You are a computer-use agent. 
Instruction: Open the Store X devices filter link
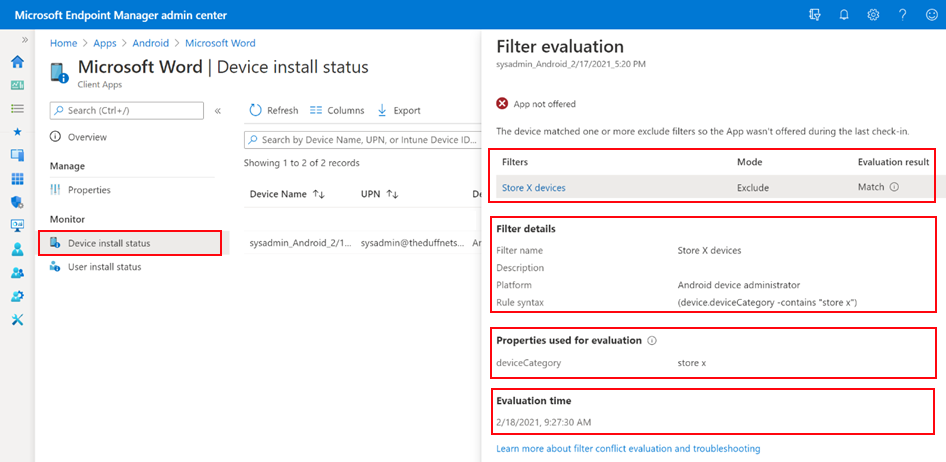533,187
